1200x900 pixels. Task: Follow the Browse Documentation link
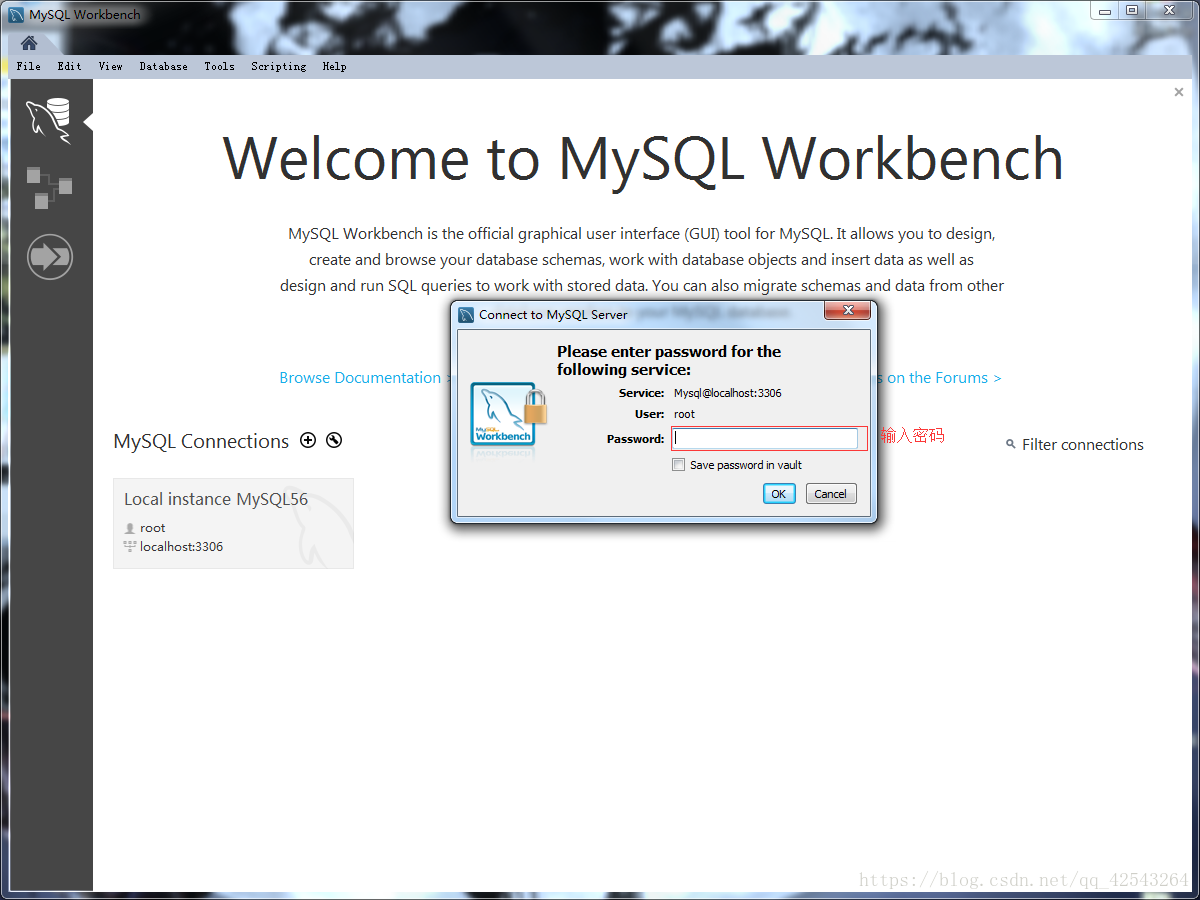[x=365, y=378]
